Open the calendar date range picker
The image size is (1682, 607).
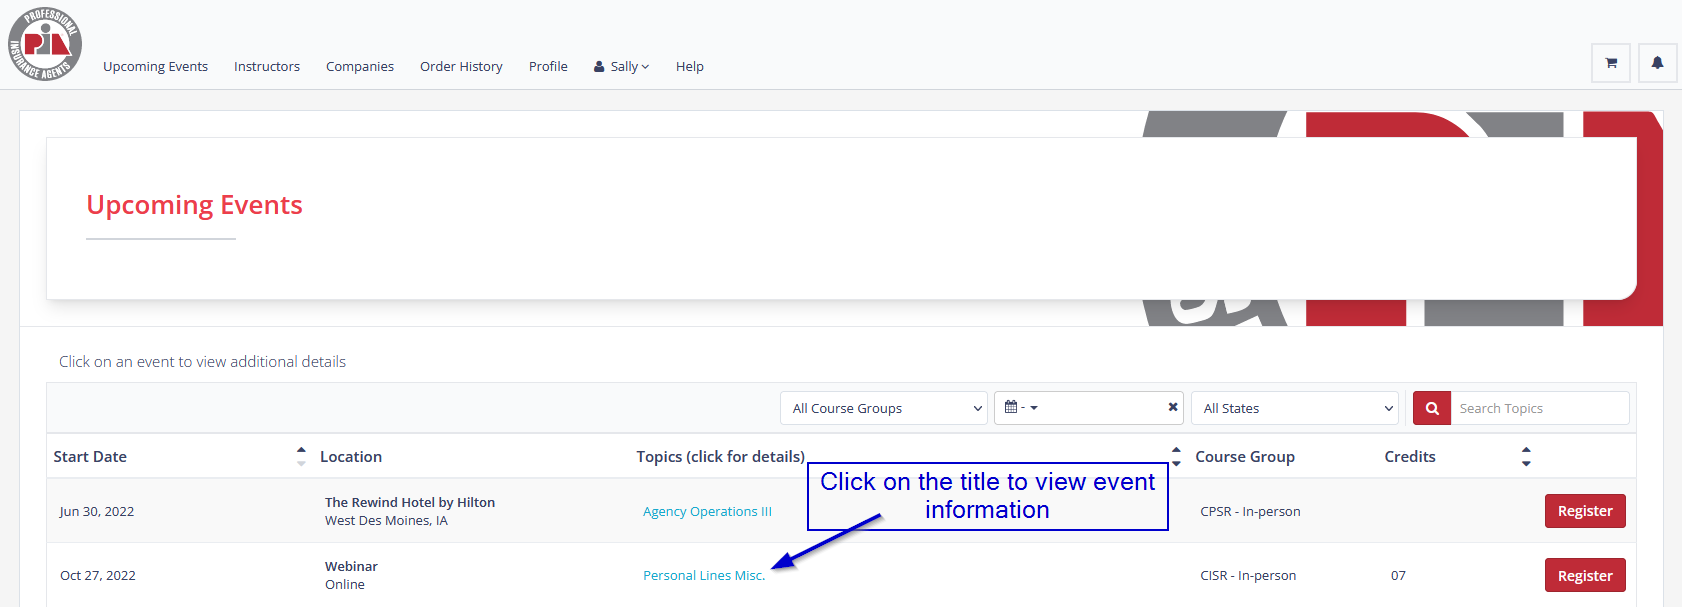[x=1021, y=408]
